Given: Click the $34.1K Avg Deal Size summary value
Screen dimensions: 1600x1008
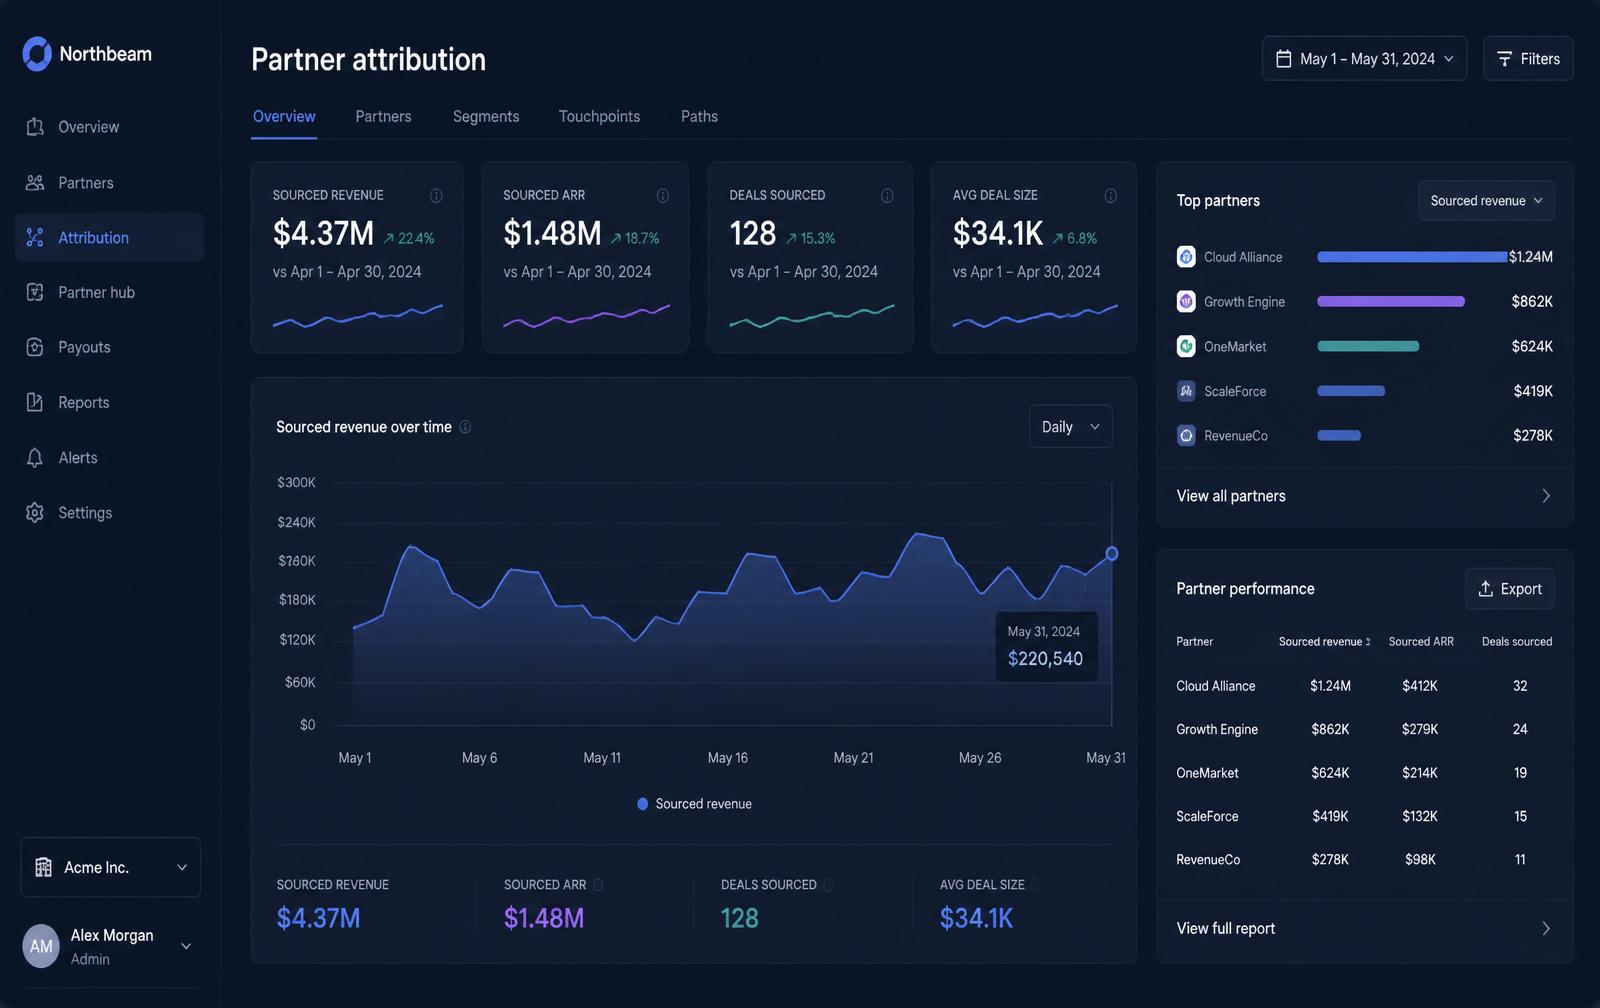Looking at the screenshot, I should coord(977,918).
